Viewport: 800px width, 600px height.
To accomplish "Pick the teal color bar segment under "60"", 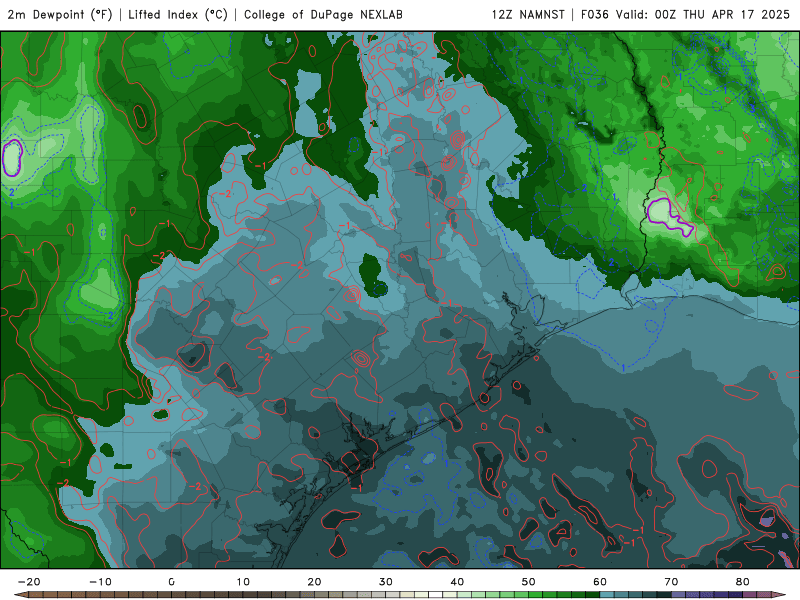I will click(607, 595).
